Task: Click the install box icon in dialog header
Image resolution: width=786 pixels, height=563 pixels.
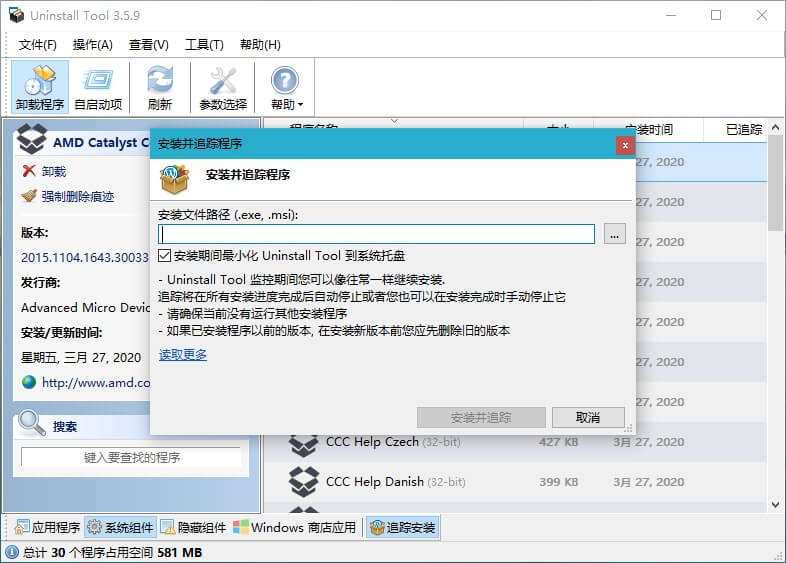Action: 174,179
